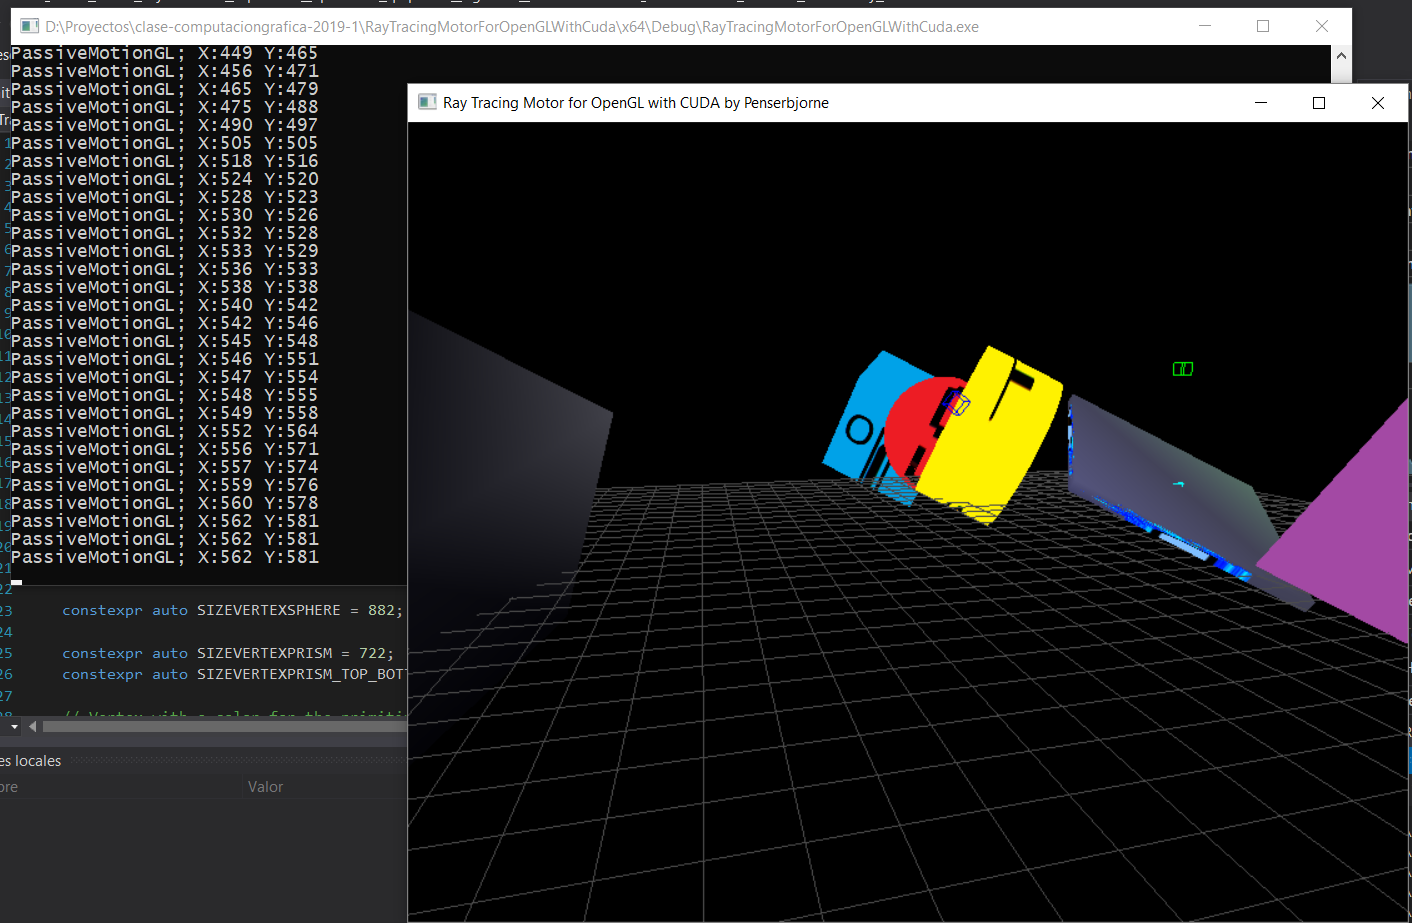Click the code editor horizontal scrollbar thumb
This screenshot has width=1412, height=923.
pyautogui.click(x=224, y=726)
